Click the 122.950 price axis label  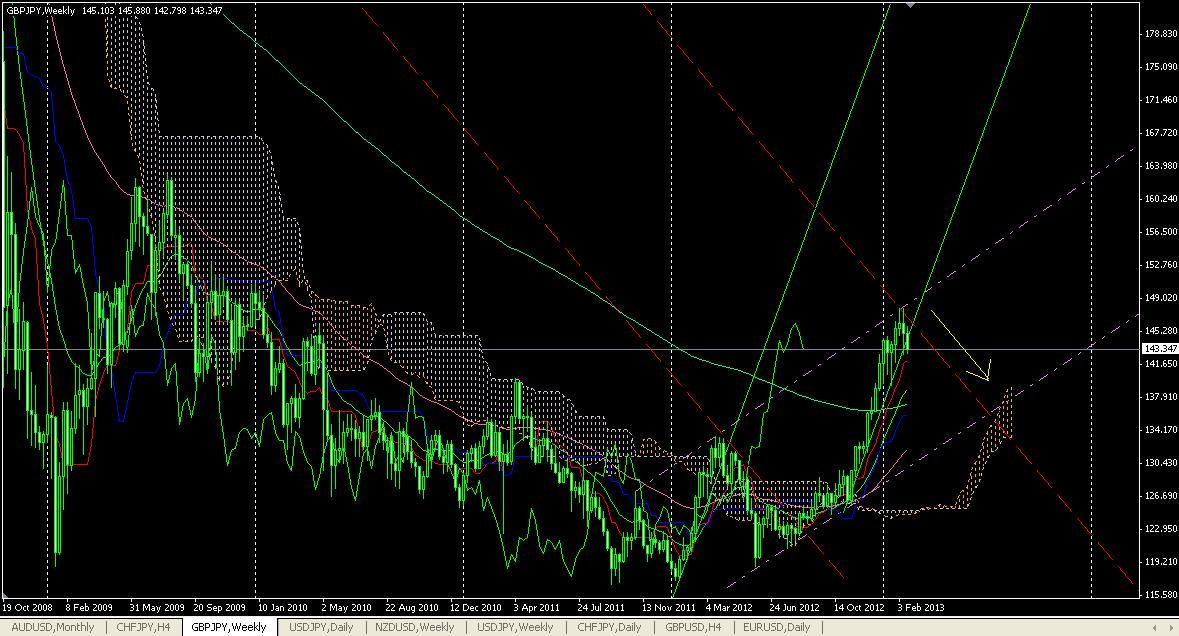coord(1161,528)
